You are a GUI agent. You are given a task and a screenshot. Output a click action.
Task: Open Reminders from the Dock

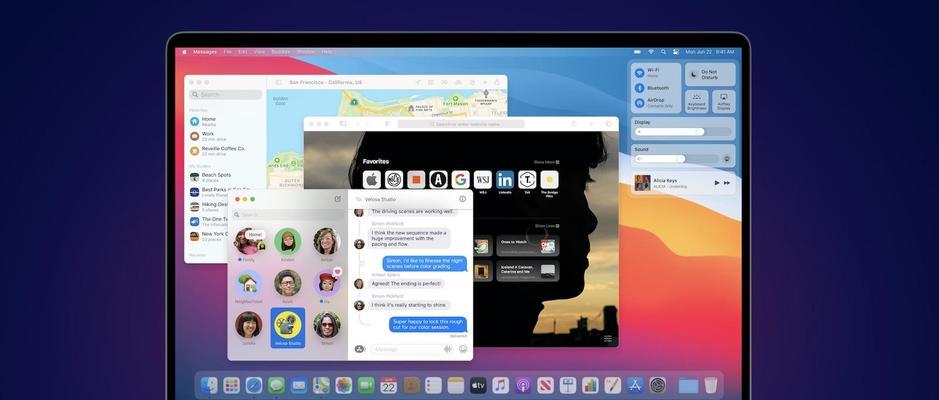434,385
